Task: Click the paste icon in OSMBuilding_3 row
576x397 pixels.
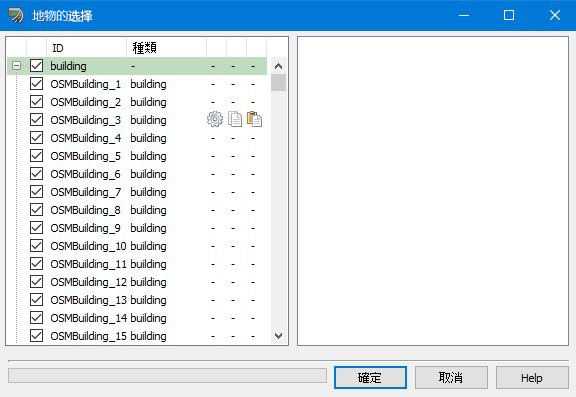Action: coord(254,119)
